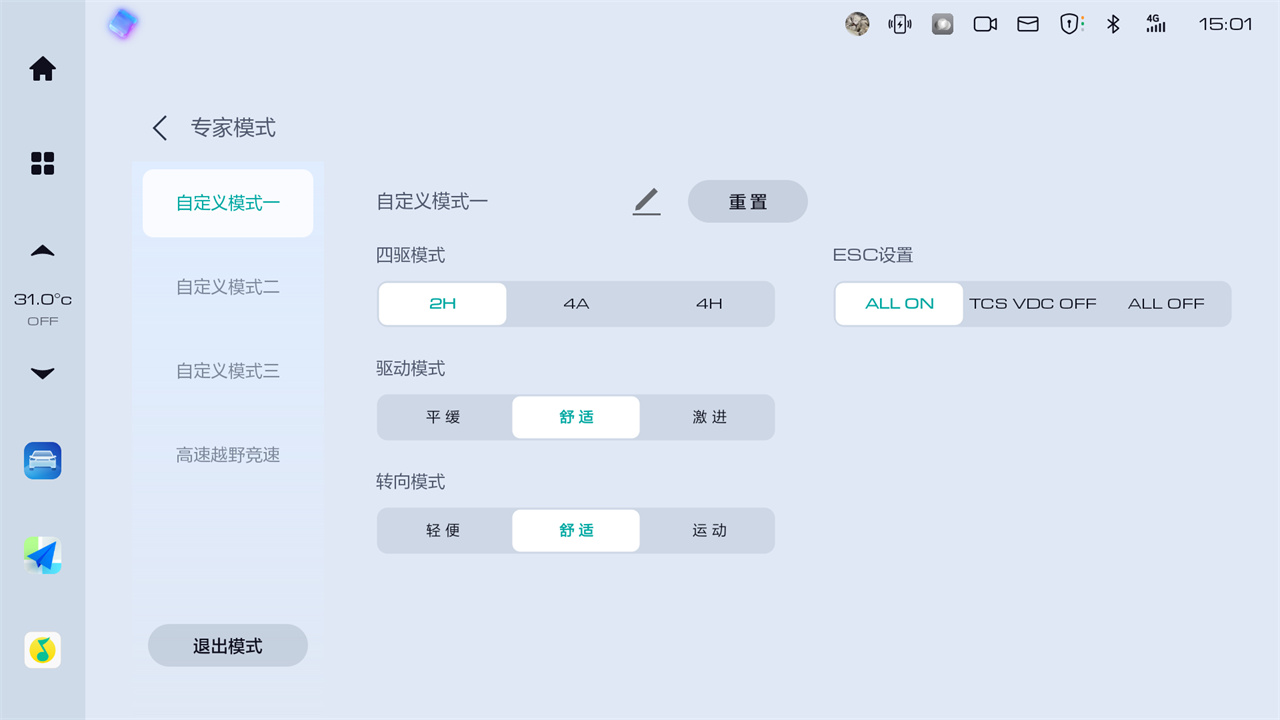The height and width of the screenshot is (720, 1280).
Task: Switch ESC setting to ALL OFF
Action: click(x=1165, y=304)
